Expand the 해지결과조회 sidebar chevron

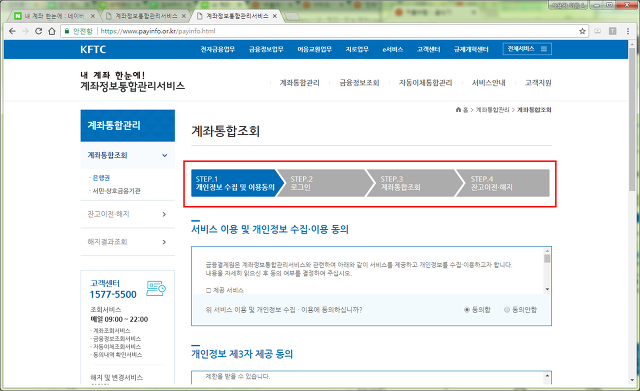coord(164,242)
